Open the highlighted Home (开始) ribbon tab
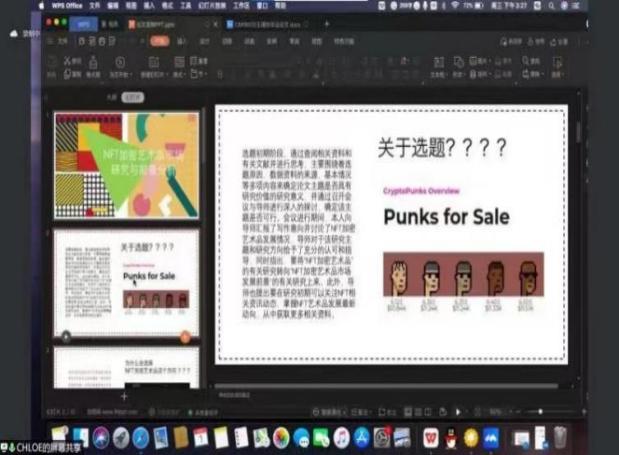Screen dimensions: 619x455 (159, 41)
